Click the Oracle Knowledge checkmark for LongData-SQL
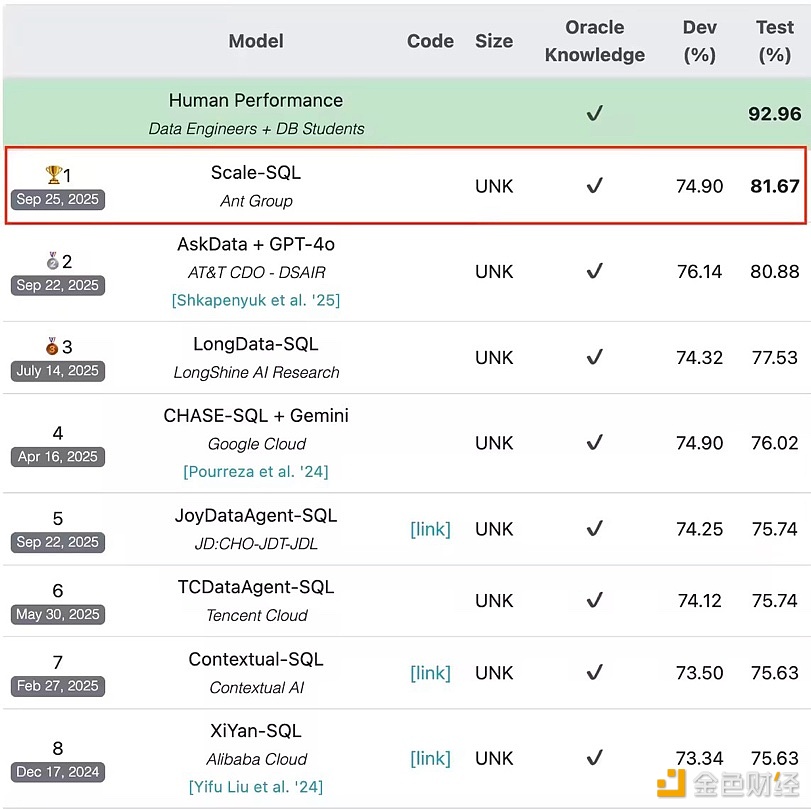Viewport: 811px width, 809px height. point(594,357)
